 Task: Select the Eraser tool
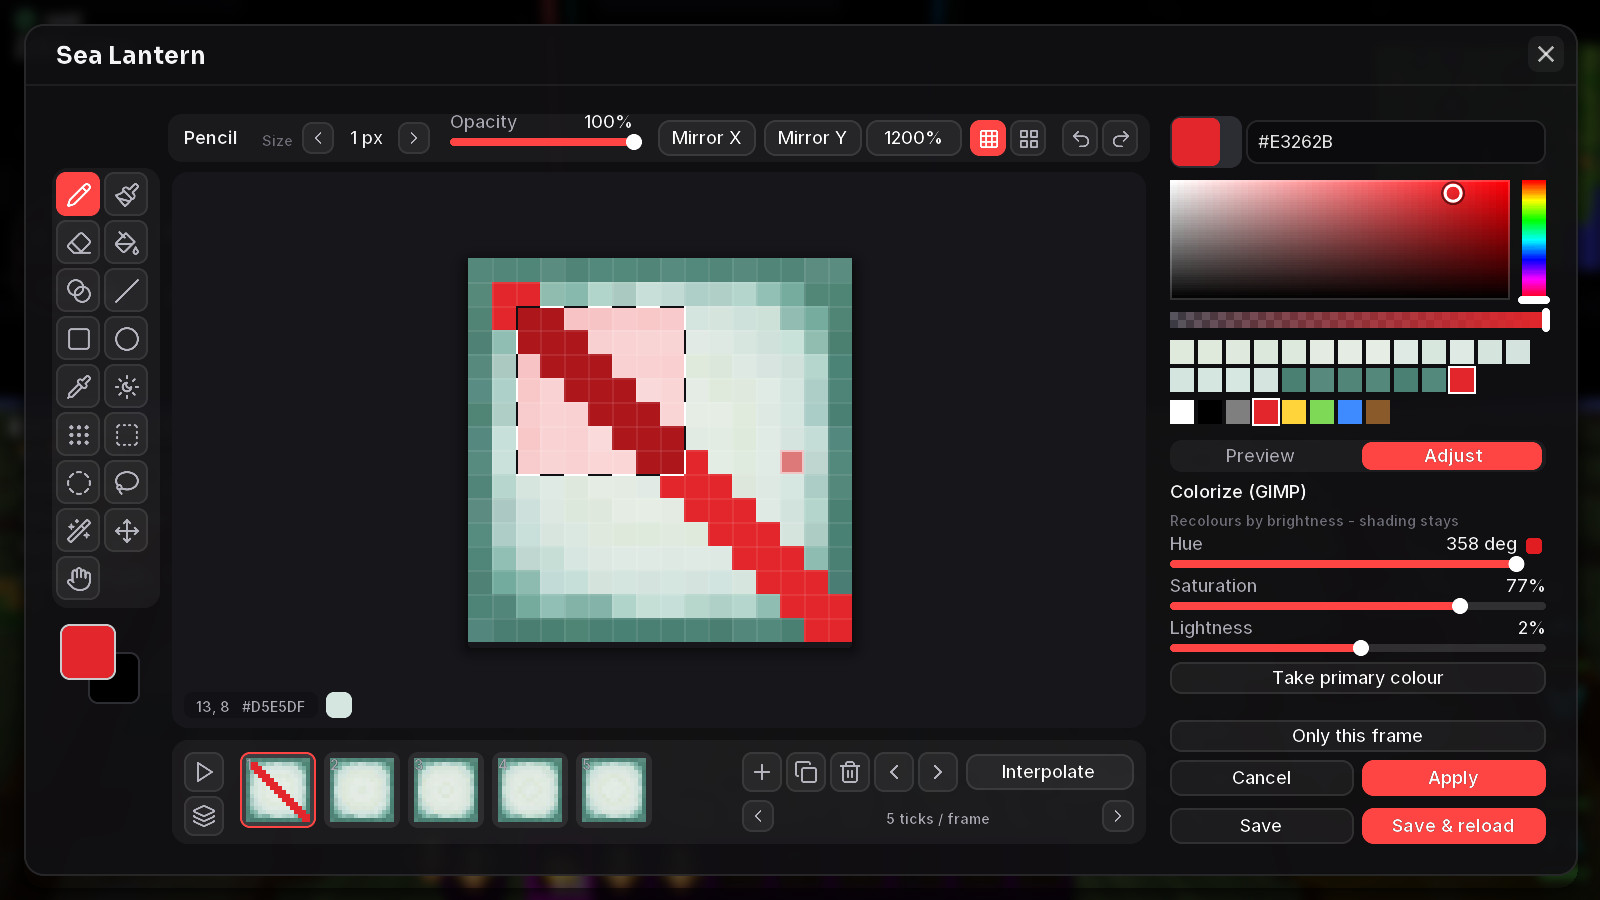click(x=79, y=243)
